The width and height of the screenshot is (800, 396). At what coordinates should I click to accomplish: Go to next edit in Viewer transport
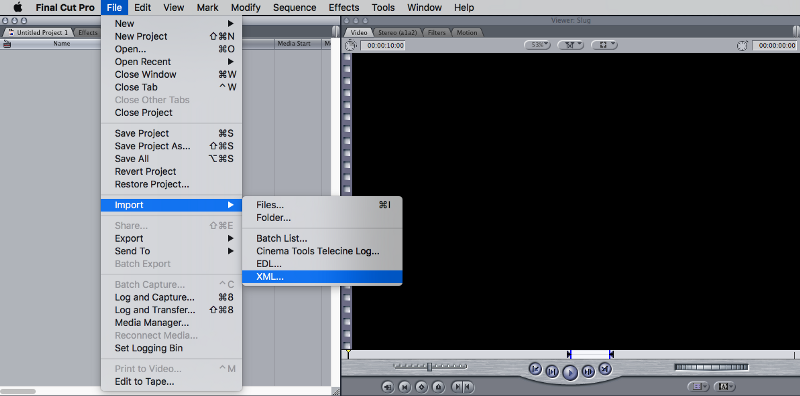(605, 368)
